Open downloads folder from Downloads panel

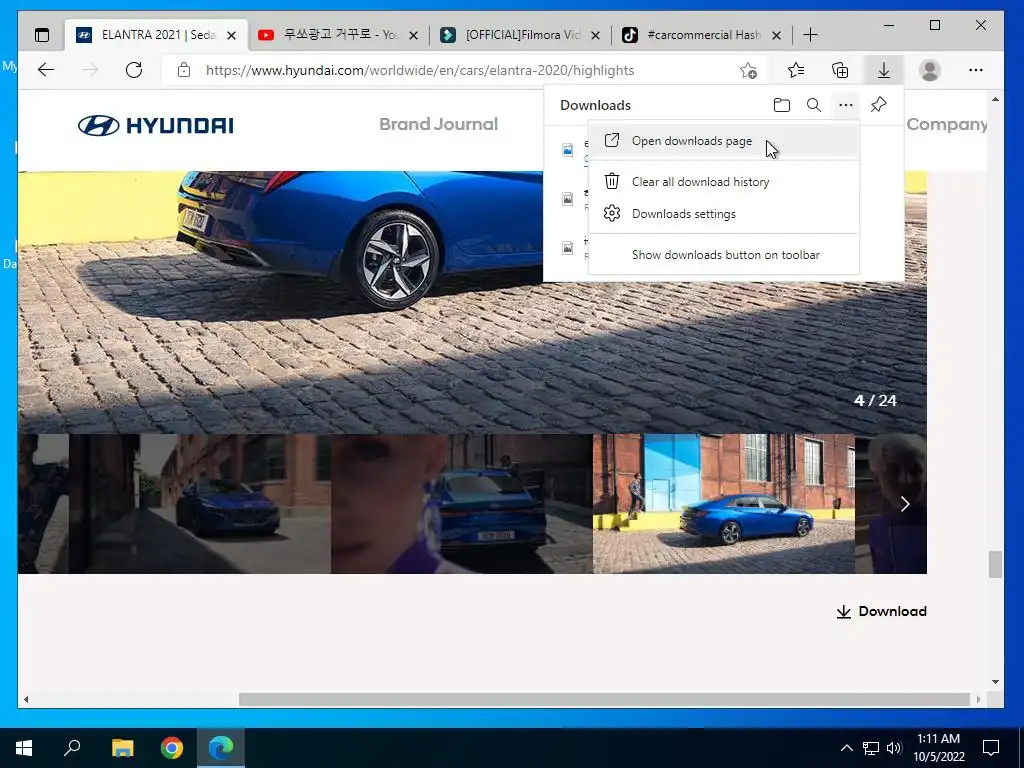[782, 105]
